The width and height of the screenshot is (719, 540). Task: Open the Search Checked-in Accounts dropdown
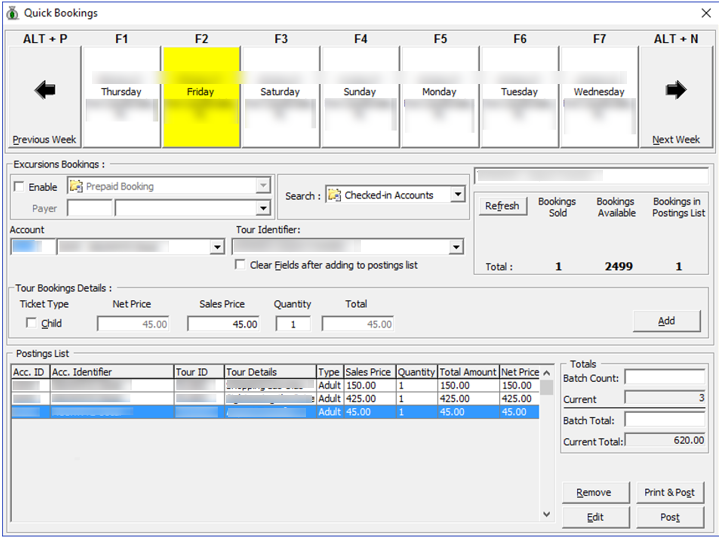[458, 194]
